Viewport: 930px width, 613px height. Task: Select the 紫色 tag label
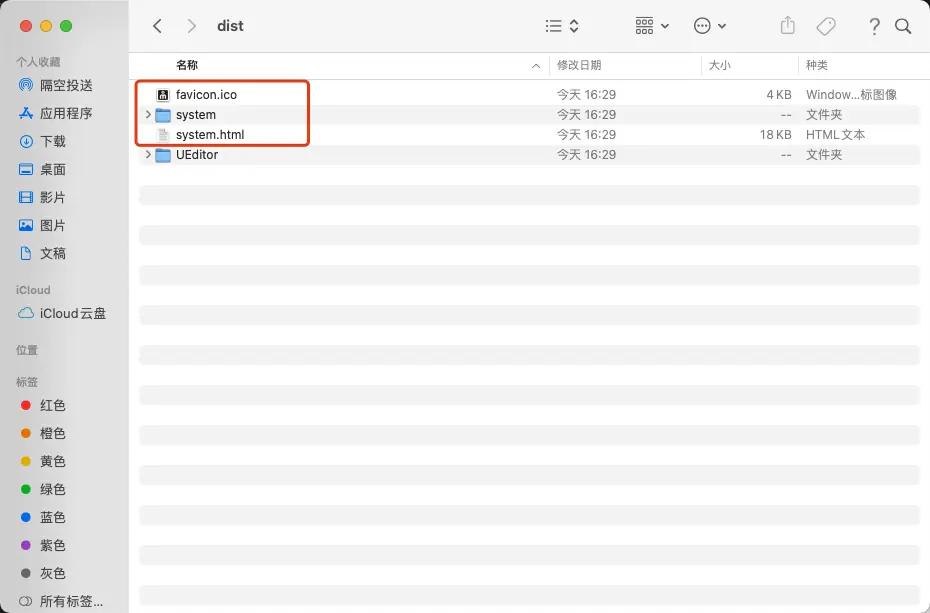pyautogui.click(x=53, y=545)
